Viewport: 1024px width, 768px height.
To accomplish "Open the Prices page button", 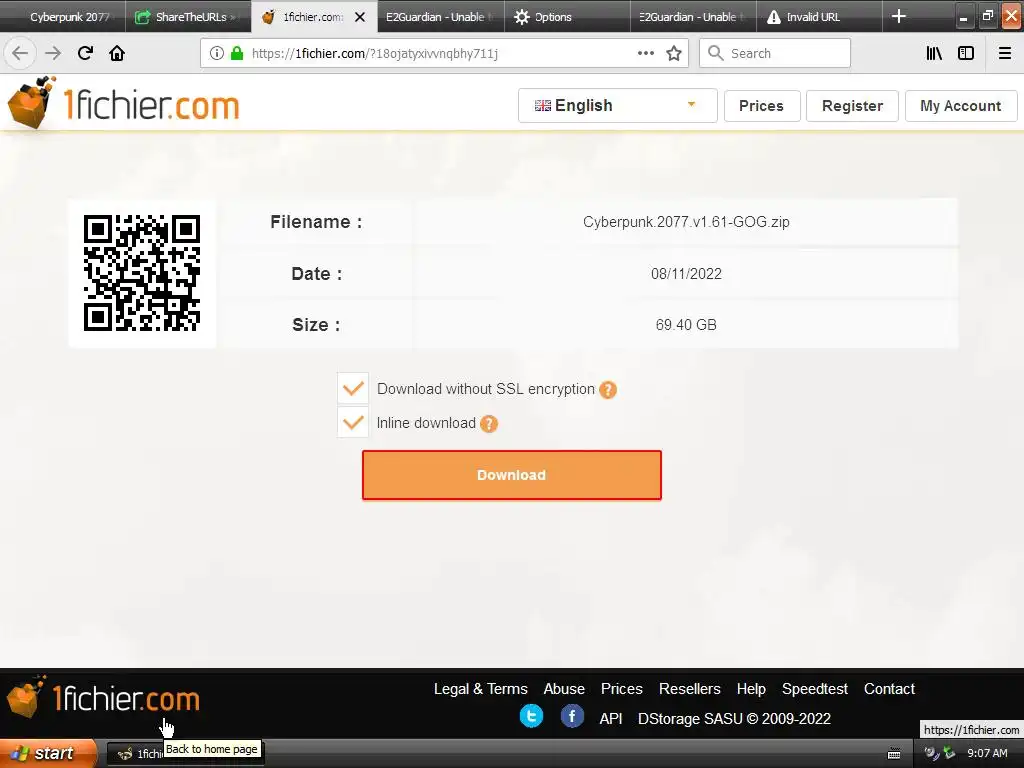I will [761, 106].
